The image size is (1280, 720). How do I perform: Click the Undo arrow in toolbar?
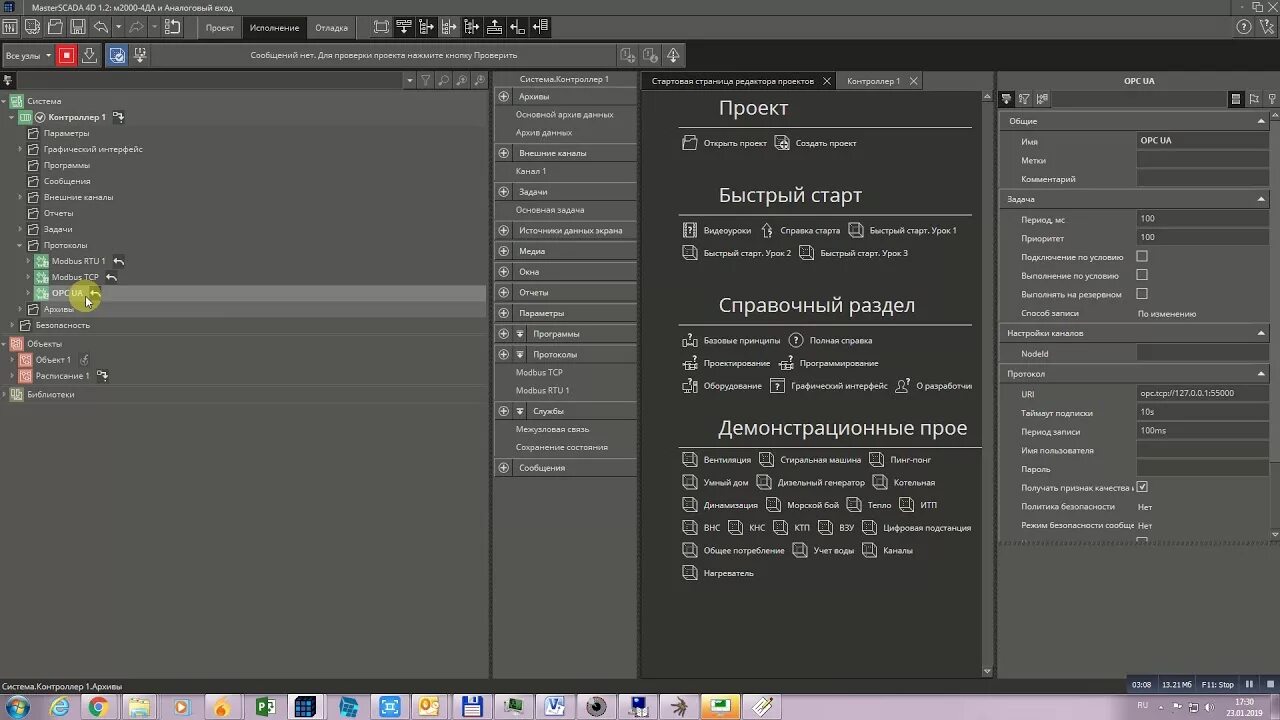101,27
